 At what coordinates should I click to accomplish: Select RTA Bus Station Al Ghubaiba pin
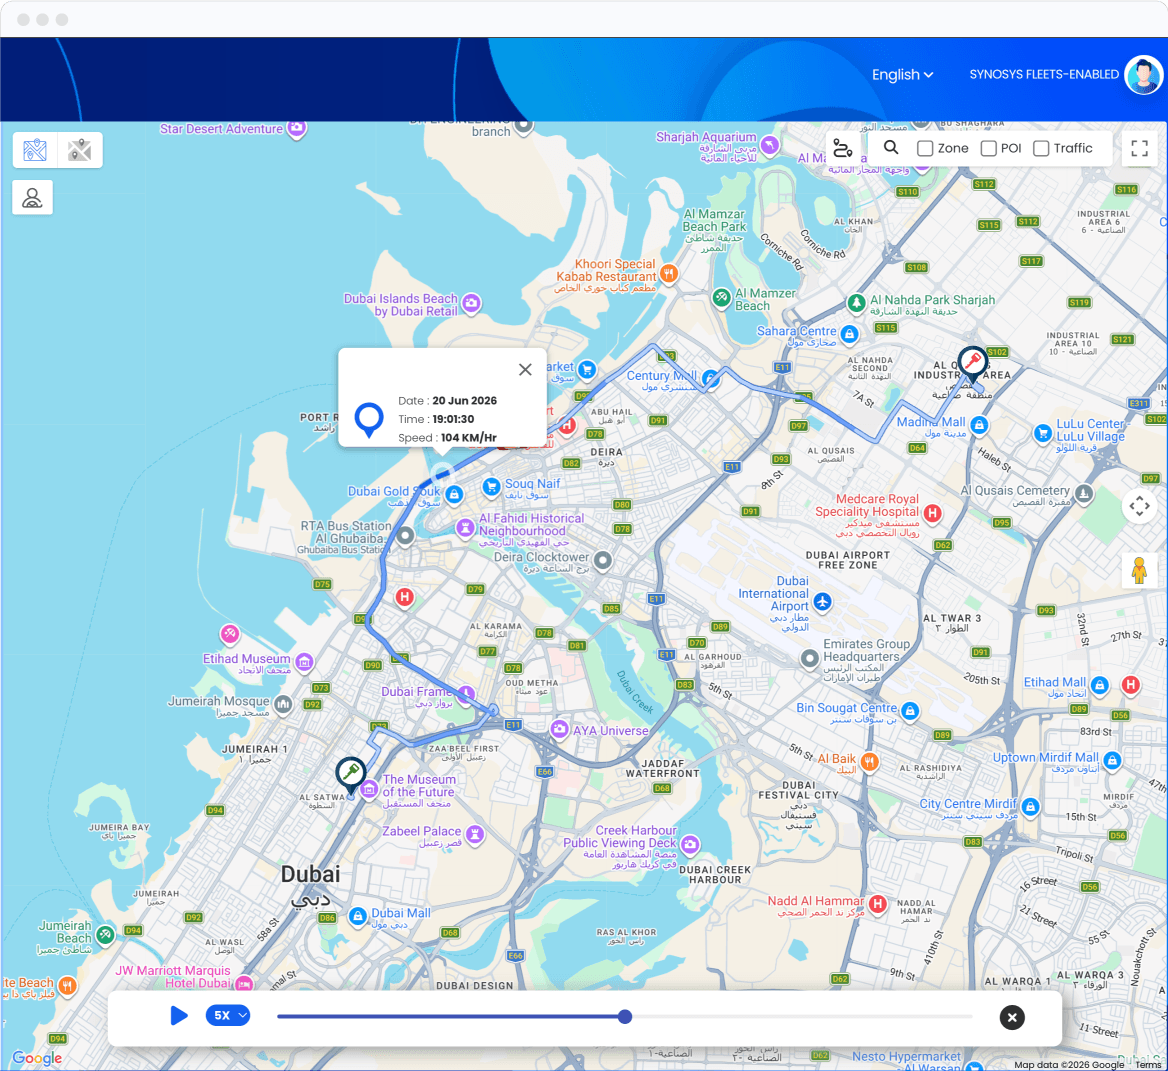[405, 536]
